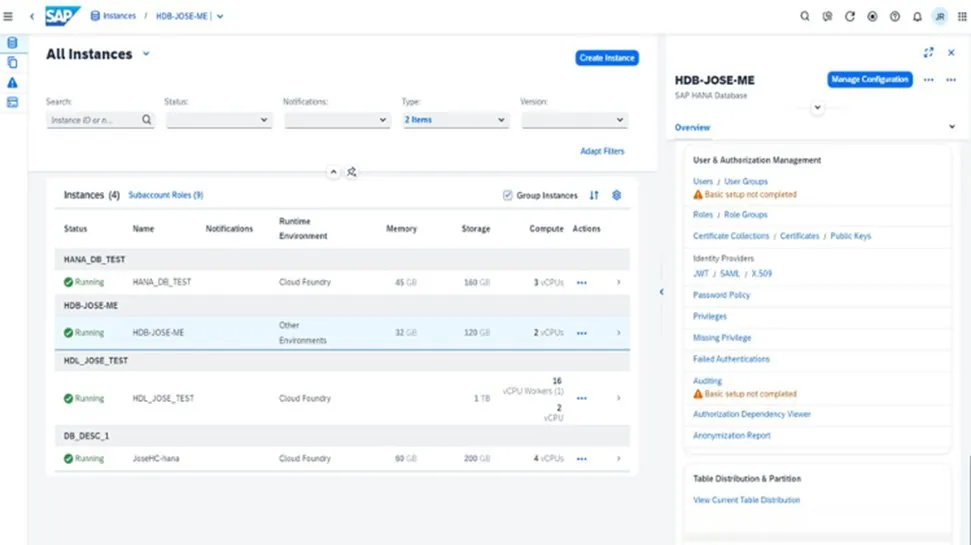Screen dimensions: 971x545
Task: Open the hamburger navigation menu
Action: point(9,16)
